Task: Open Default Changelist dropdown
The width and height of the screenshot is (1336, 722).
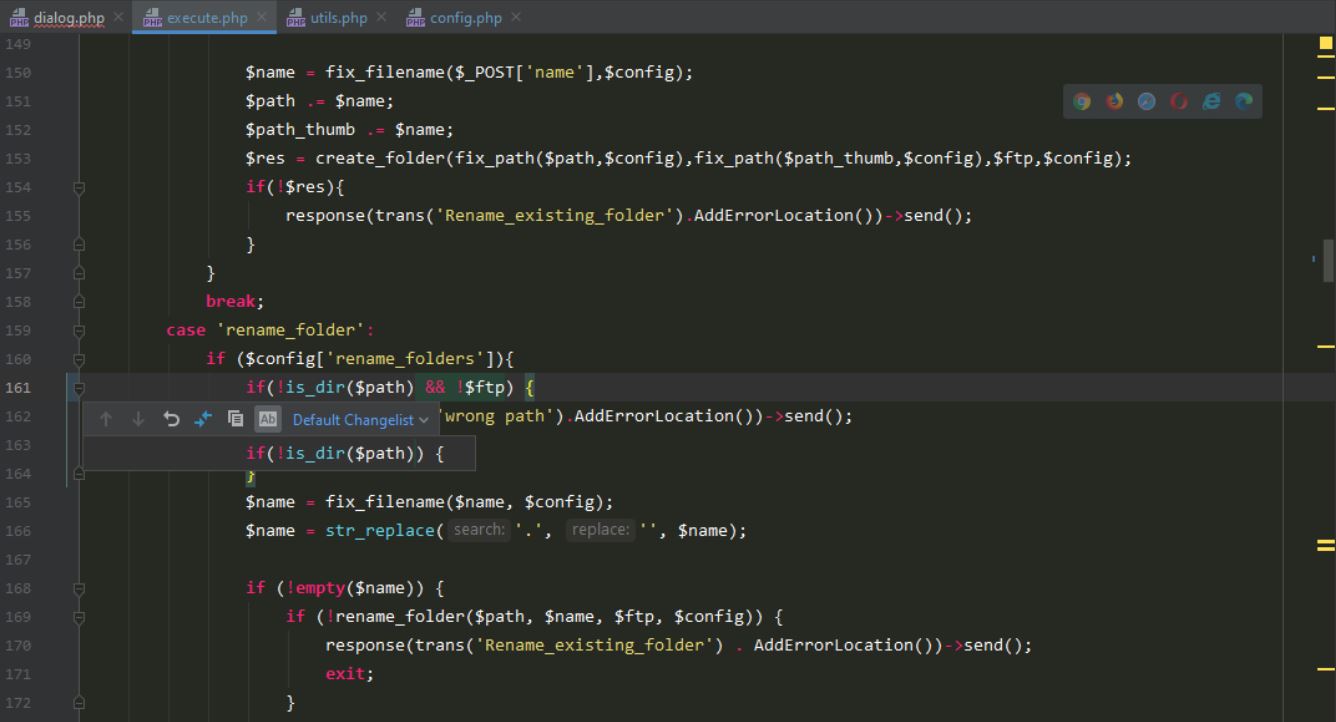Action: click(360, 420)
